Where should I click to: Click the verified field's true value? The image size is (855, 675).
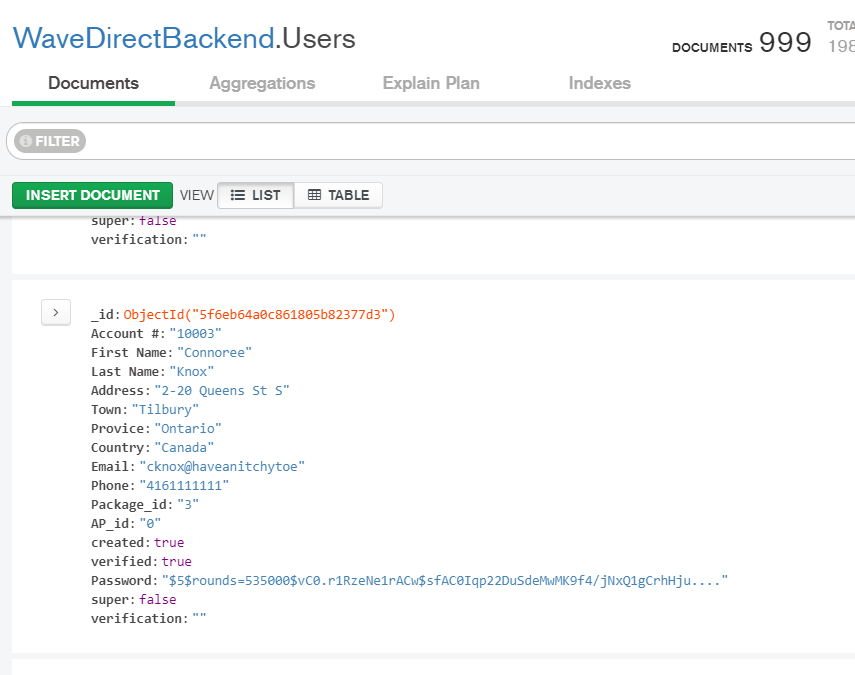point(175,562)
